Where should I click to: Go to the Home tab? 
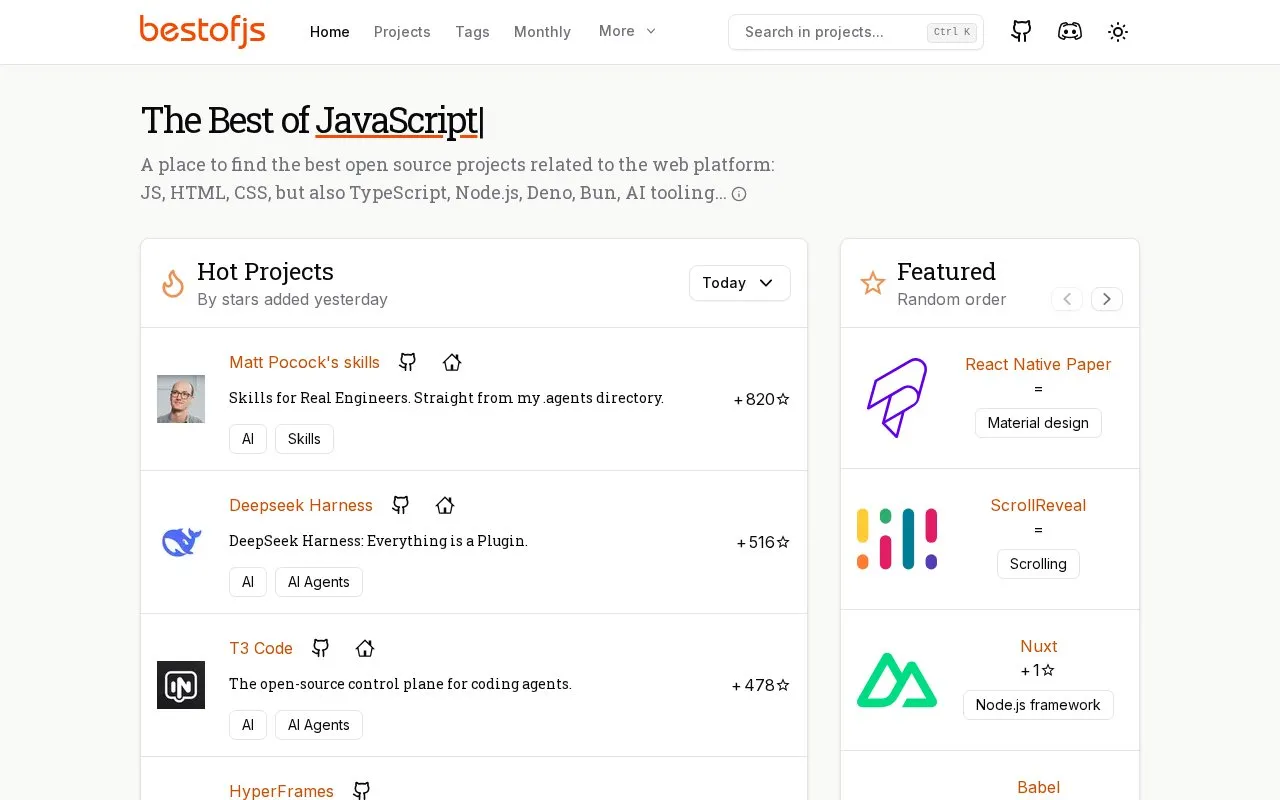[330, 32]
